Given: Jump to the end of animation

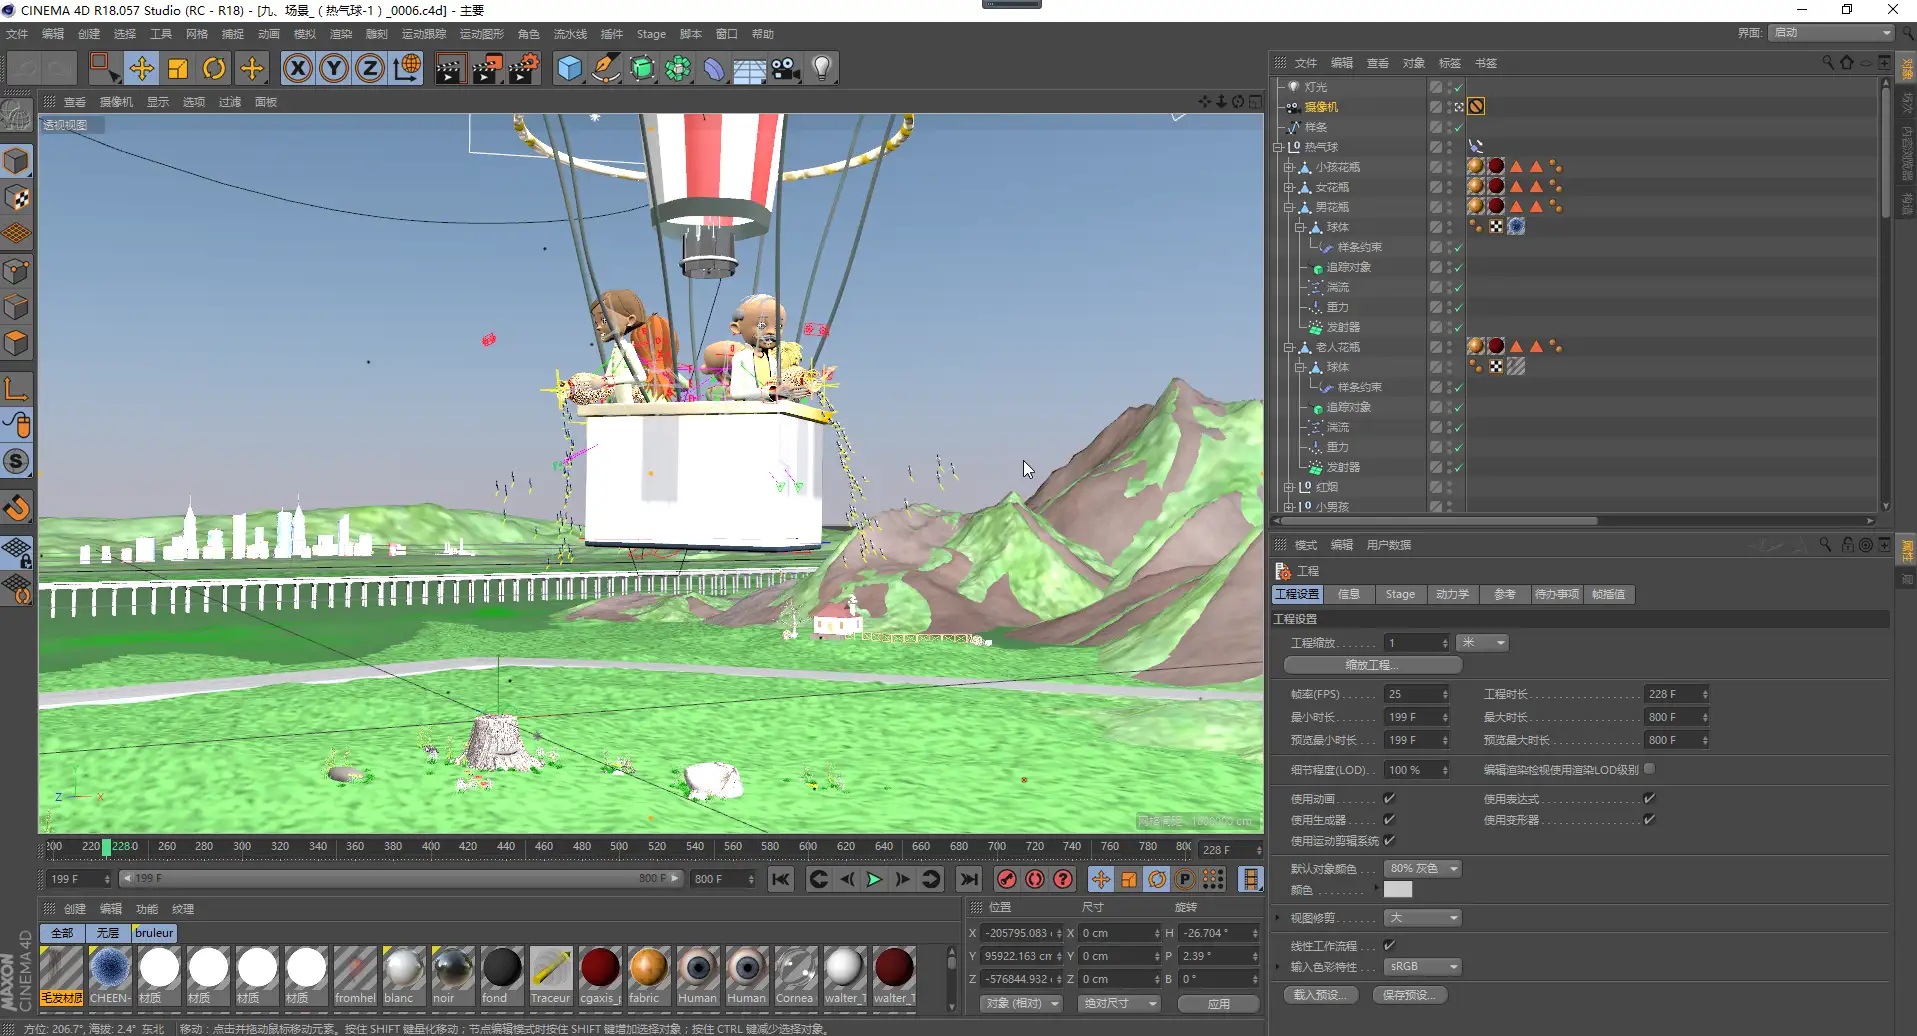Looking at the screenshot, I should tap(968, 879).
